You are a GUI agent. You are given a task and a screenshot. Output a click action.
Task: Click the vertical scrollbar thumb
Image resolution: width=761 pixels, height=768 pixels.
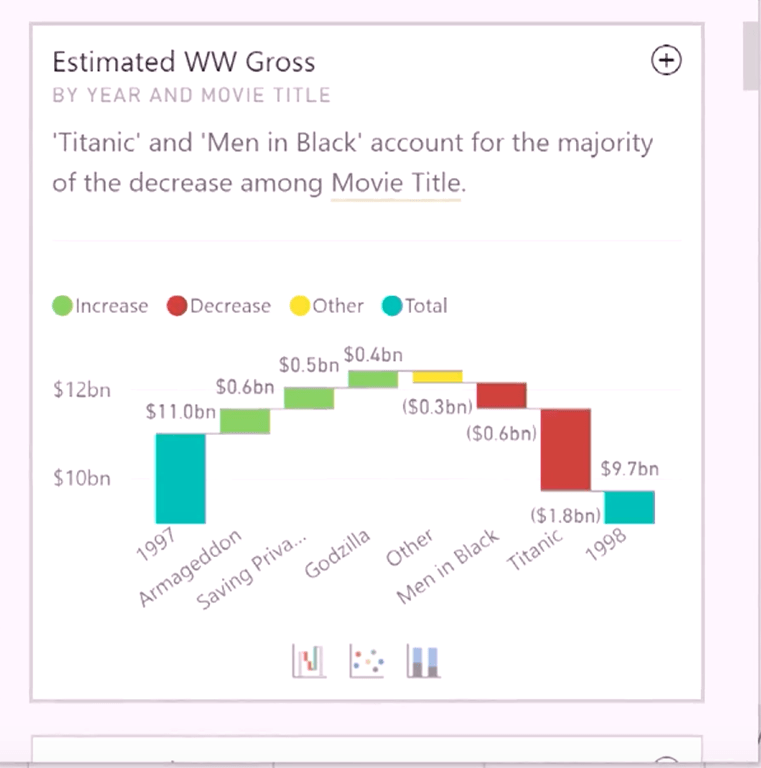click(751, 55)
